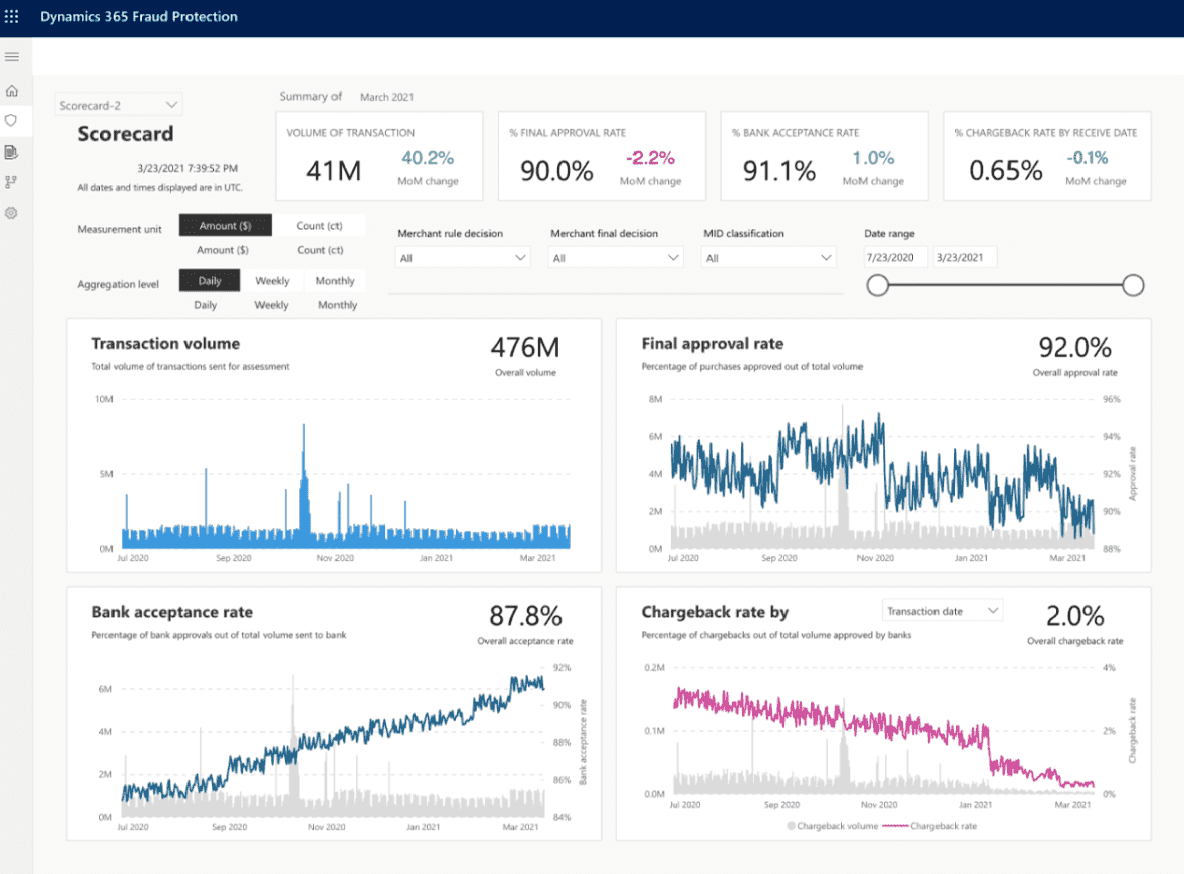Click the March 2021 summary label
1184x874 pixels.
click(x=387, y=97)
